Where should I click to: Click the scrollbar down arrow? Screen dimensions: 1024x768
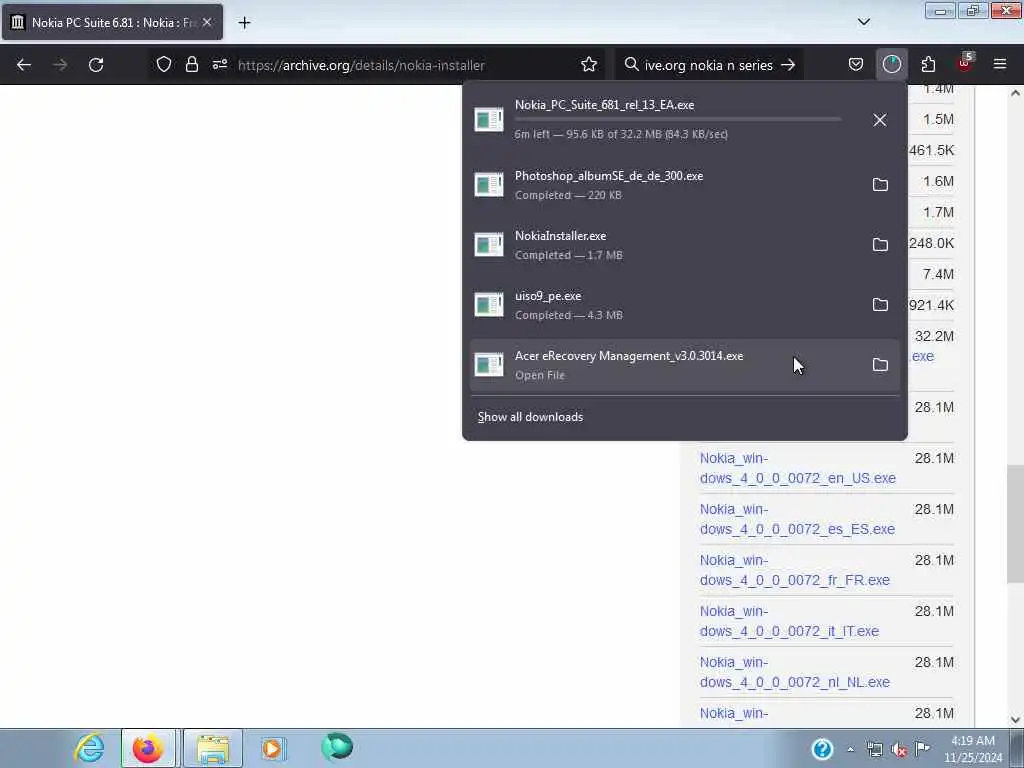(x=1015, y=719)
